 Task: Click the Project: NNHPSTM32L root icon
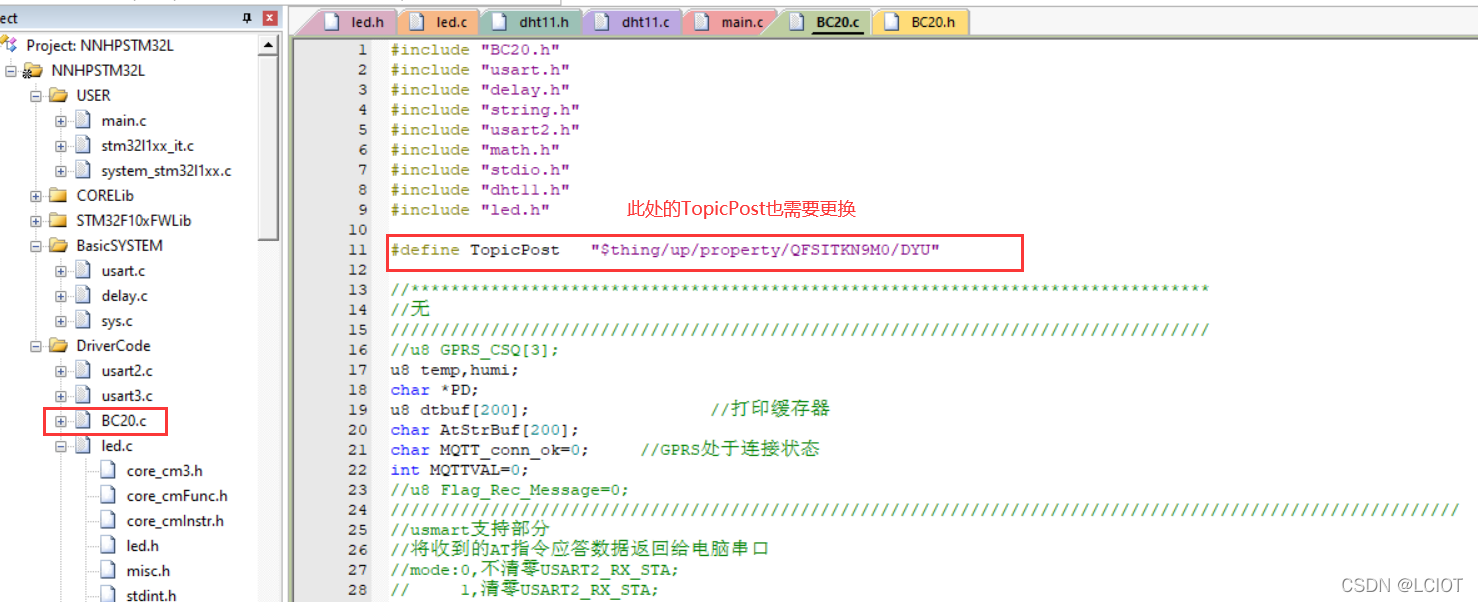(x=9, y=45)
